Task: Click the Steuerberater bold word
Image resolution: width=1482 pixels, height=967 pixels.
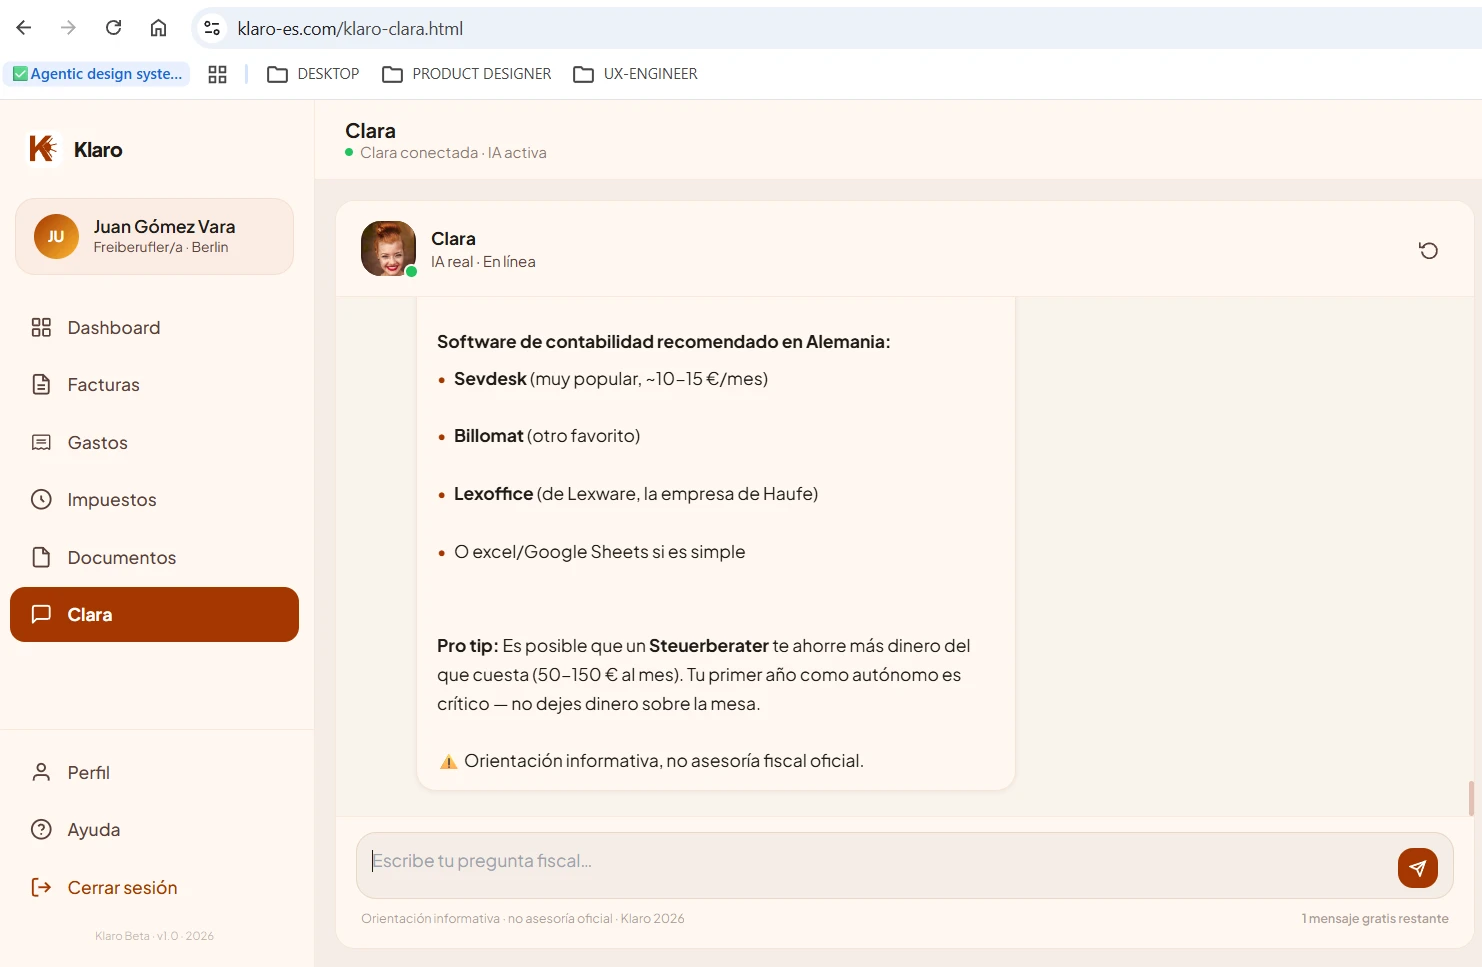Action: click(x=709, y=646)
